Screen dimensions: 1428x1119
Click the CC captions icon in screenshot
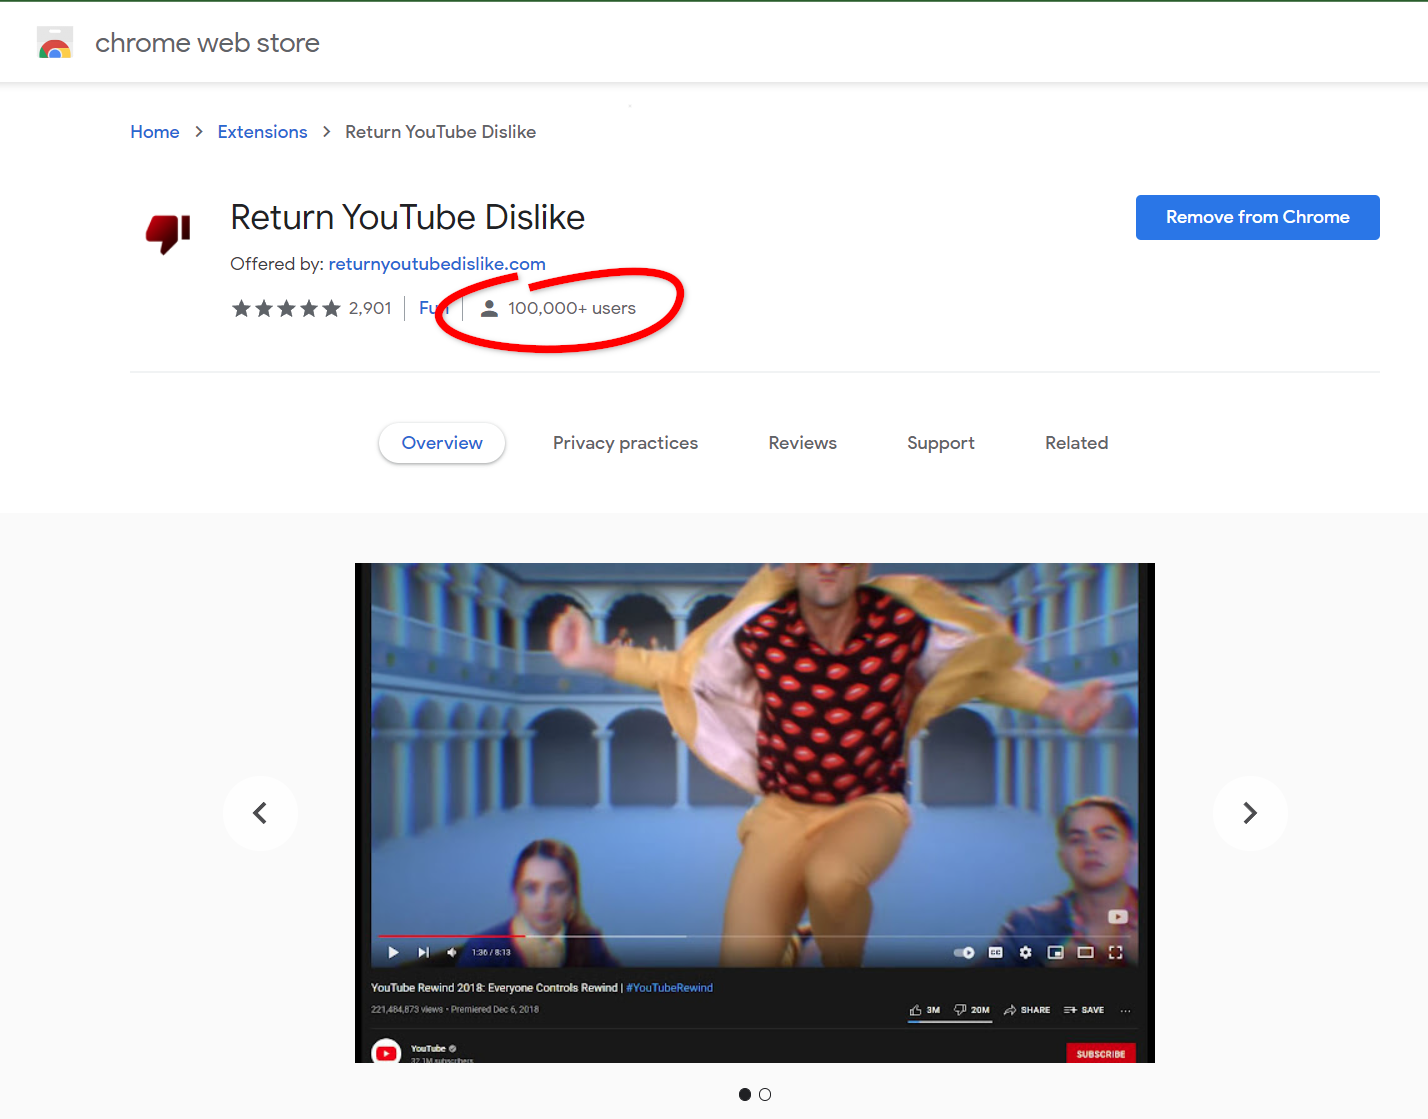996,952
